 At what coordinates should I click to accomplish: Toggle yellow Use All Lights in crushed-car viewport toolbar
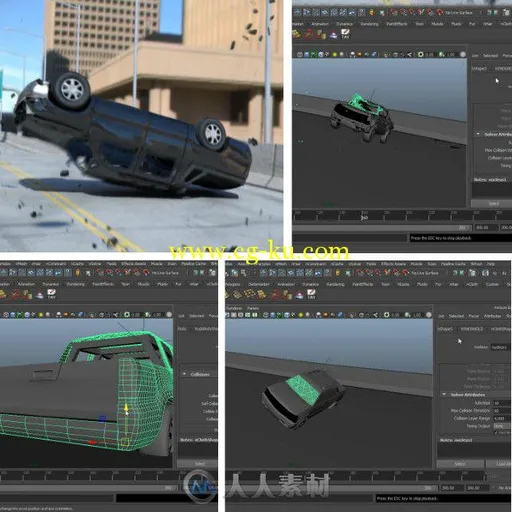coord(335,54)
